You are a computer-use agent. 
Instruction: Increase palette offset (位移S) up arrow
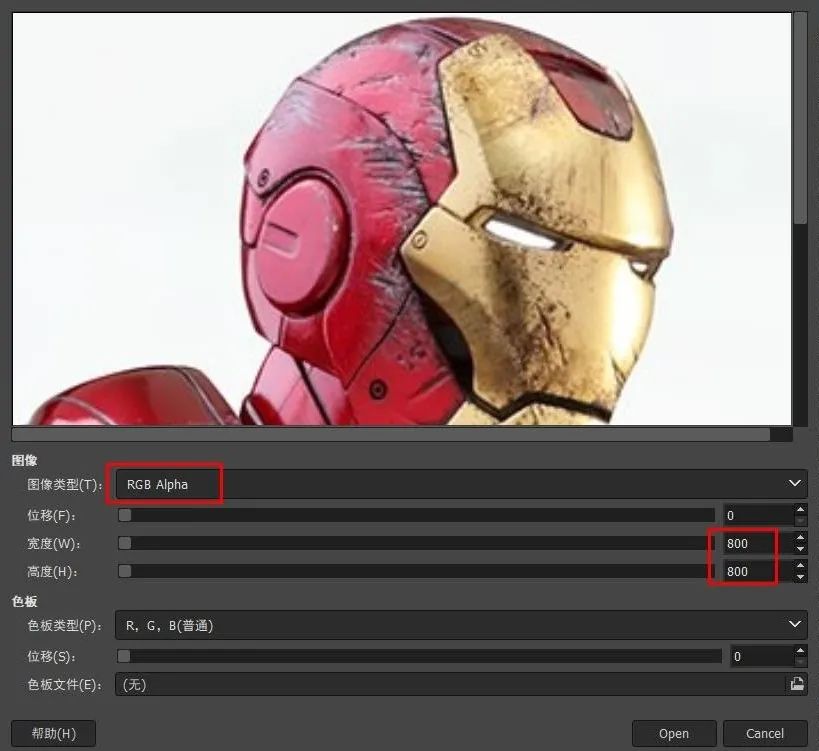pos(800,650)
